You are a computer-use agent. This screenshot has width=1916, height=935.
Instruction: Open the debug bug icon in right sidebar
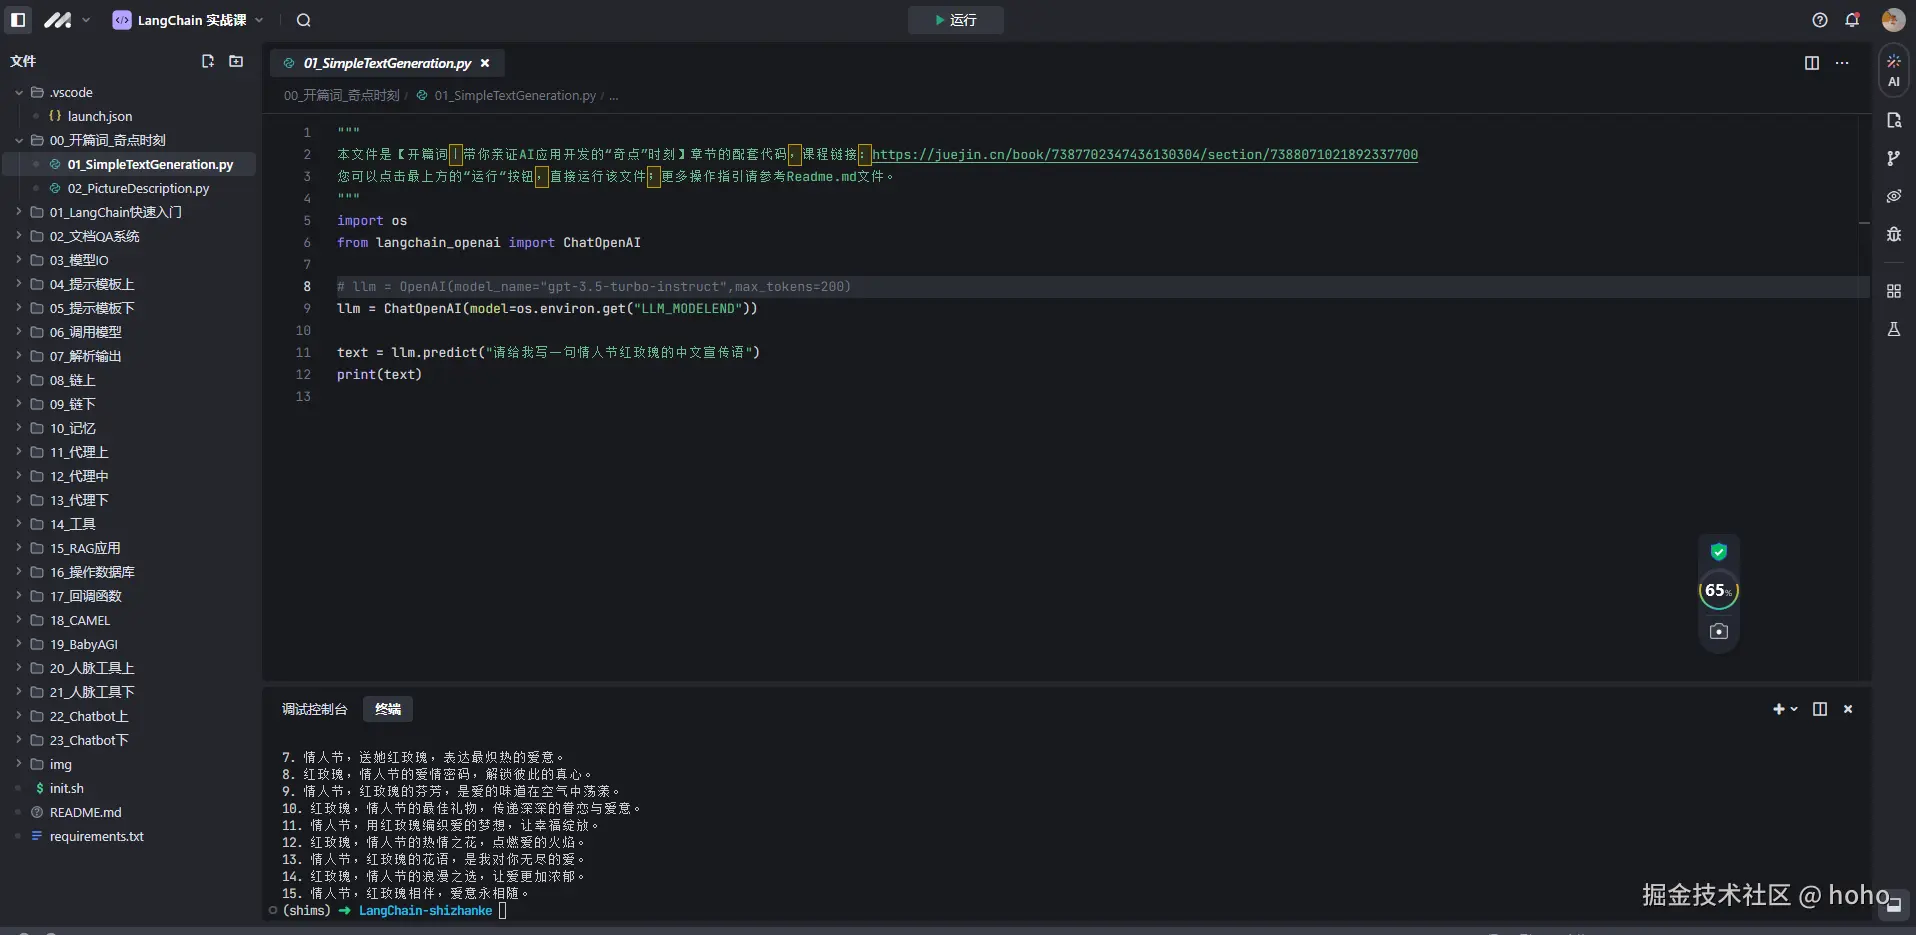[x=1893, y=234]
